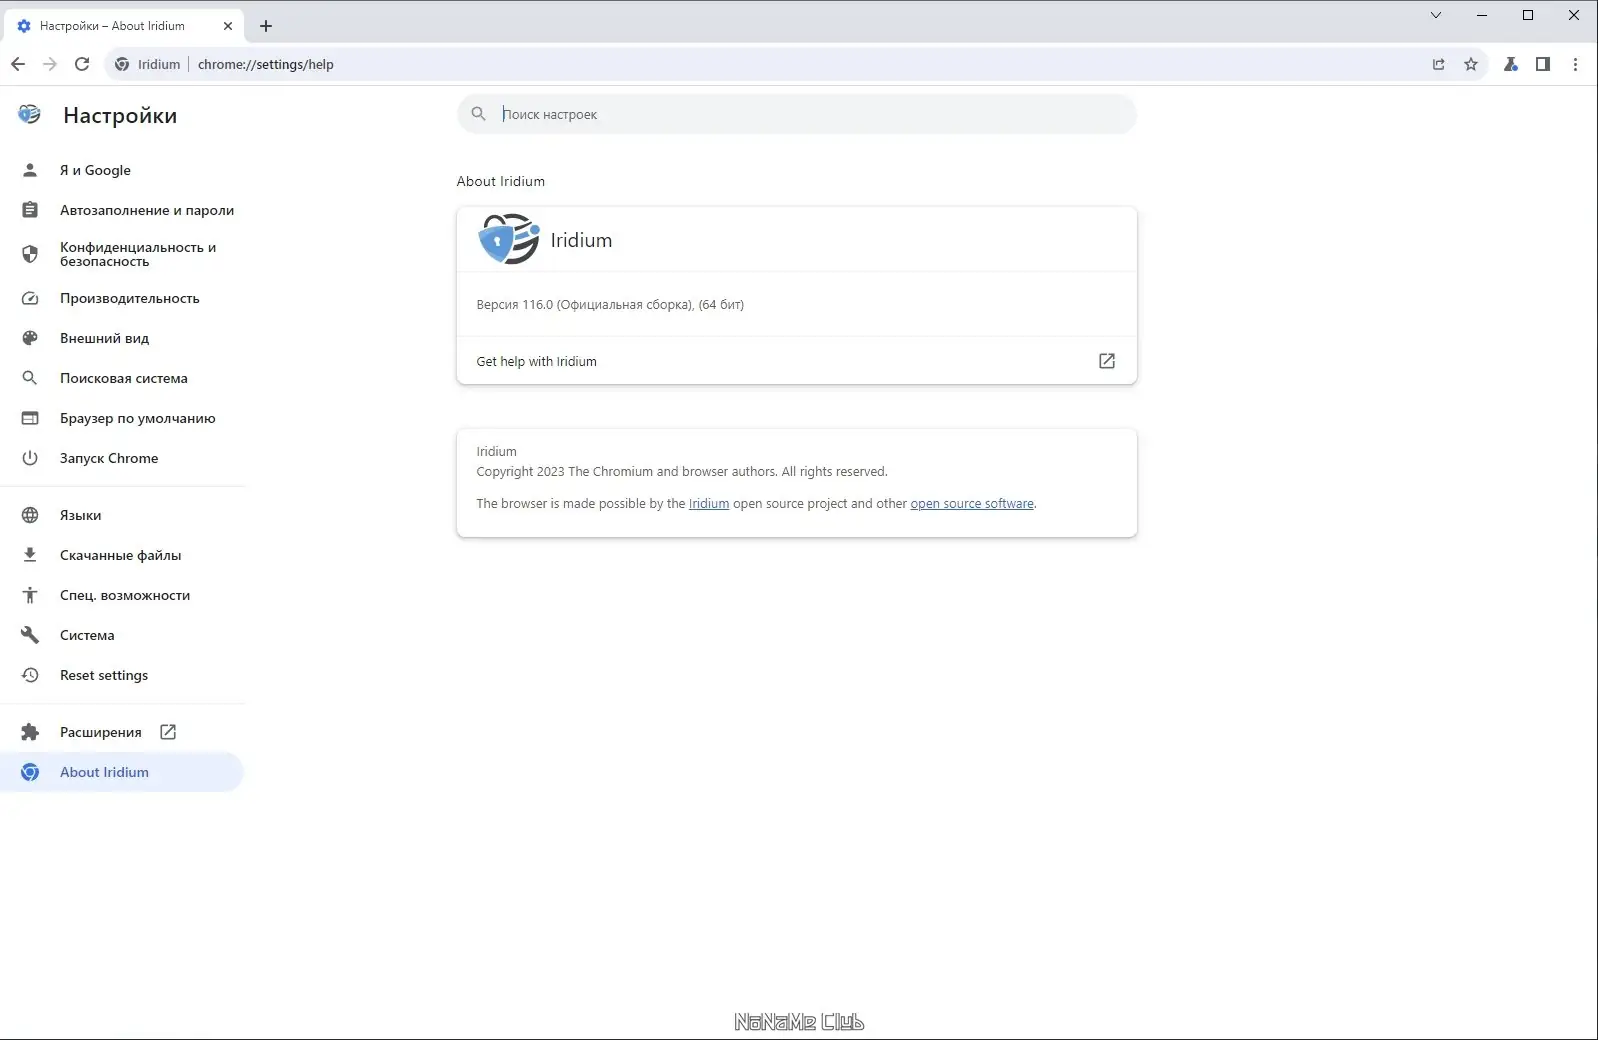Minimize the browser window

click(x=1482, y=15)
